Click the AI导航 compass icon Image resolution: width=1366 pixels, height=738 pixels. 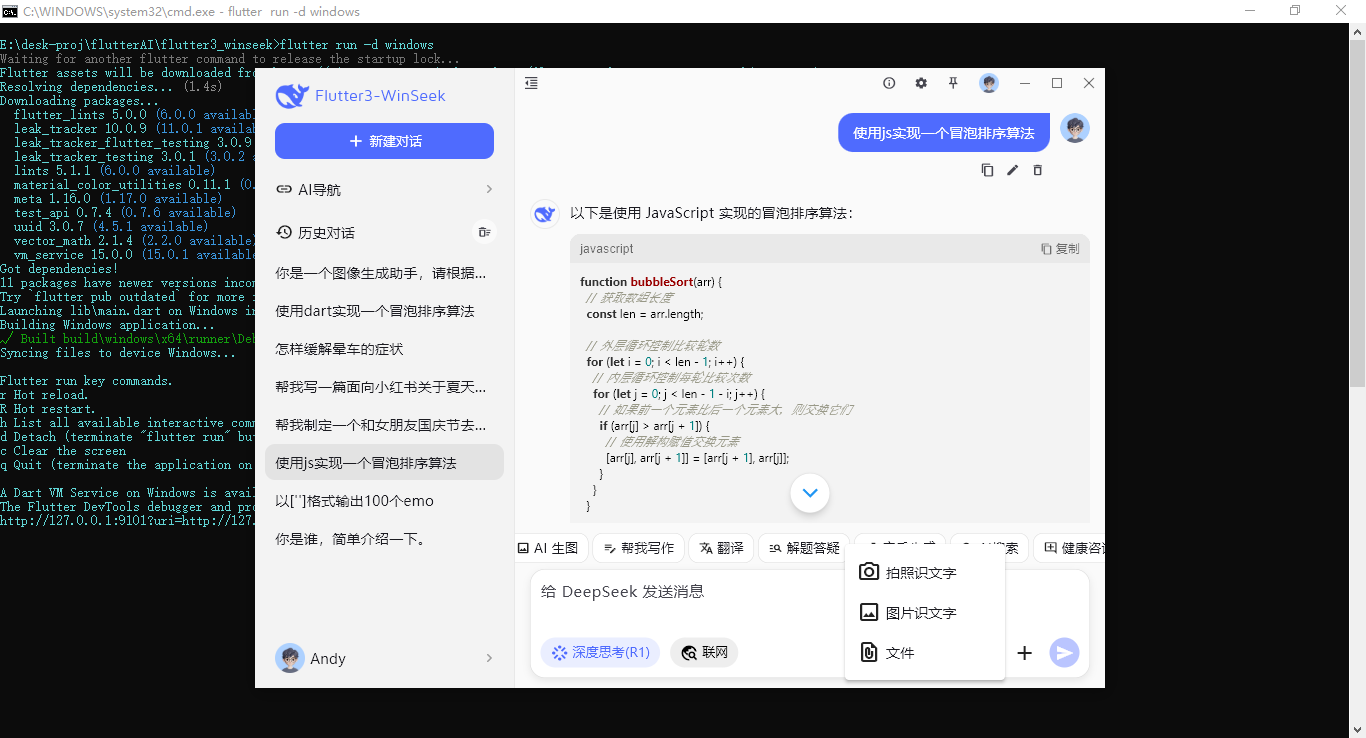pos(284,189)
